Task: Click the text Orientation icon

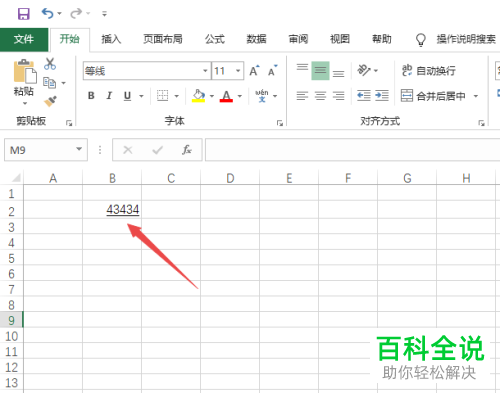Action: click(364, 70)
